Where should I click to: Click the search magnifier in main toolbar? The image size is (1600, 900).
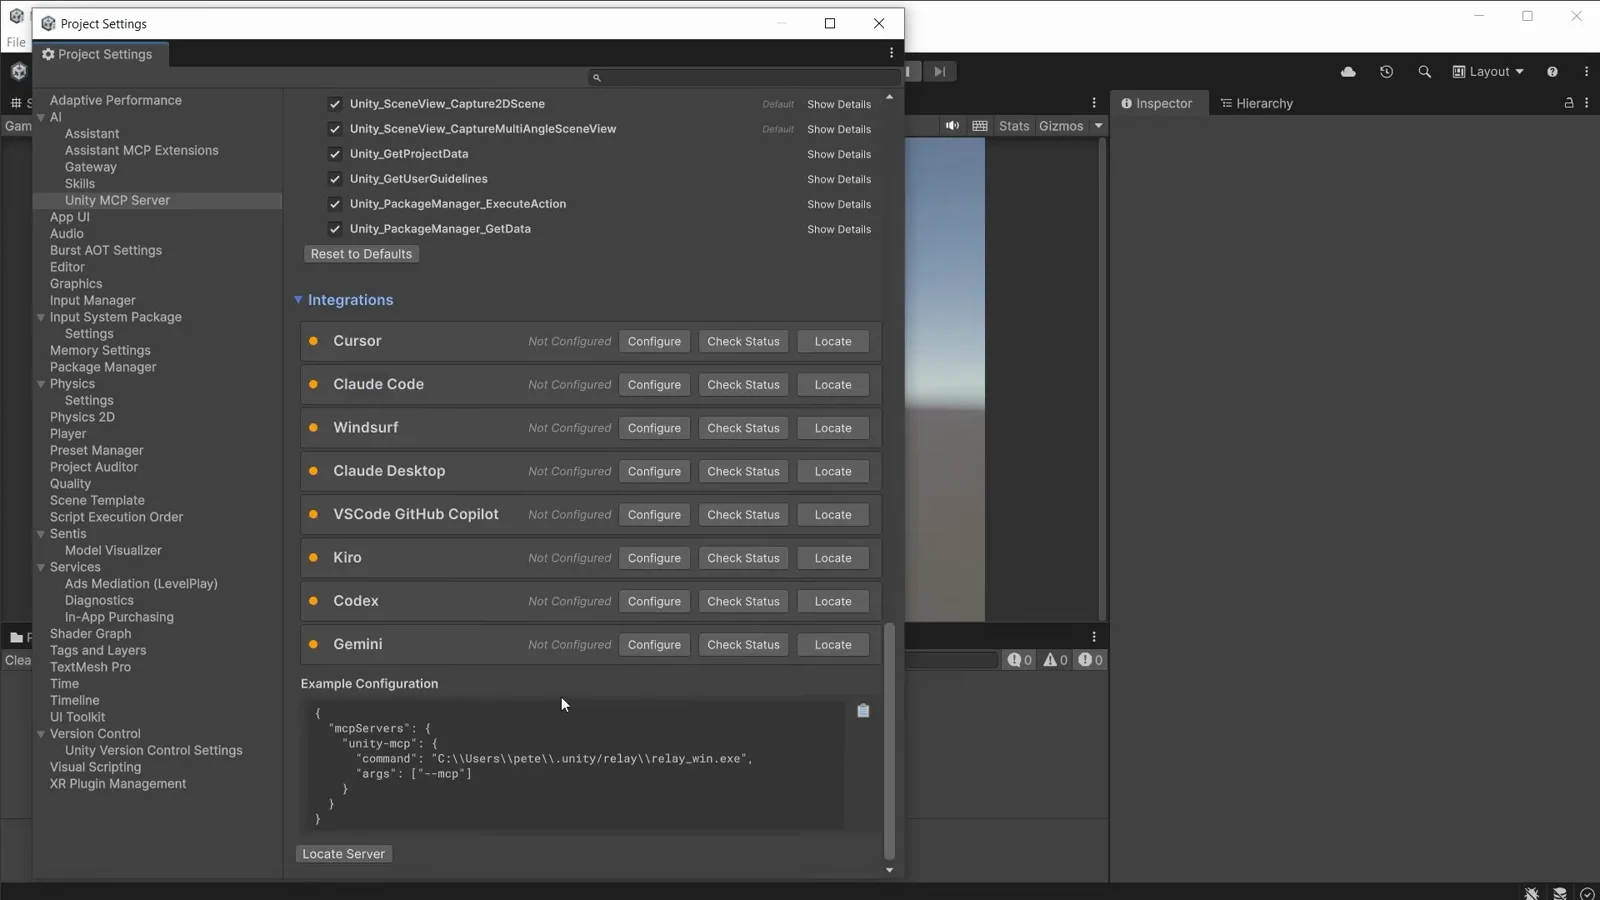pyautogui.click(x=1424, y=72)
